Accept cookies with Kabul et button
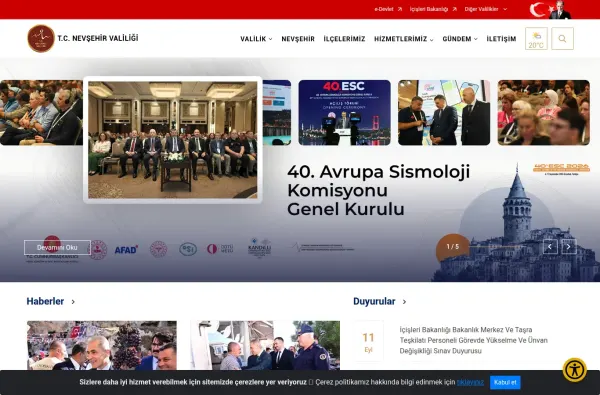 point(505,382)
